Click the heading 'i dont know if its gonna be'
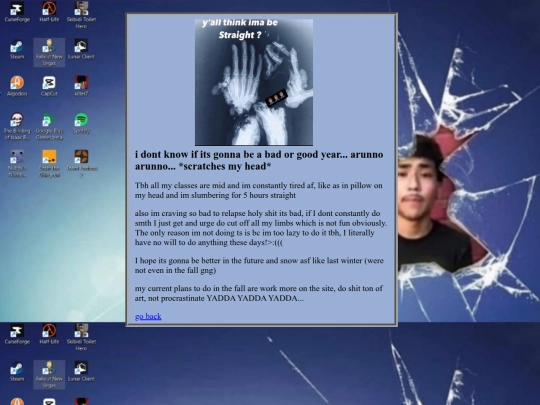Viewport: 540px width, 405px height. click(x=259, y=160)
